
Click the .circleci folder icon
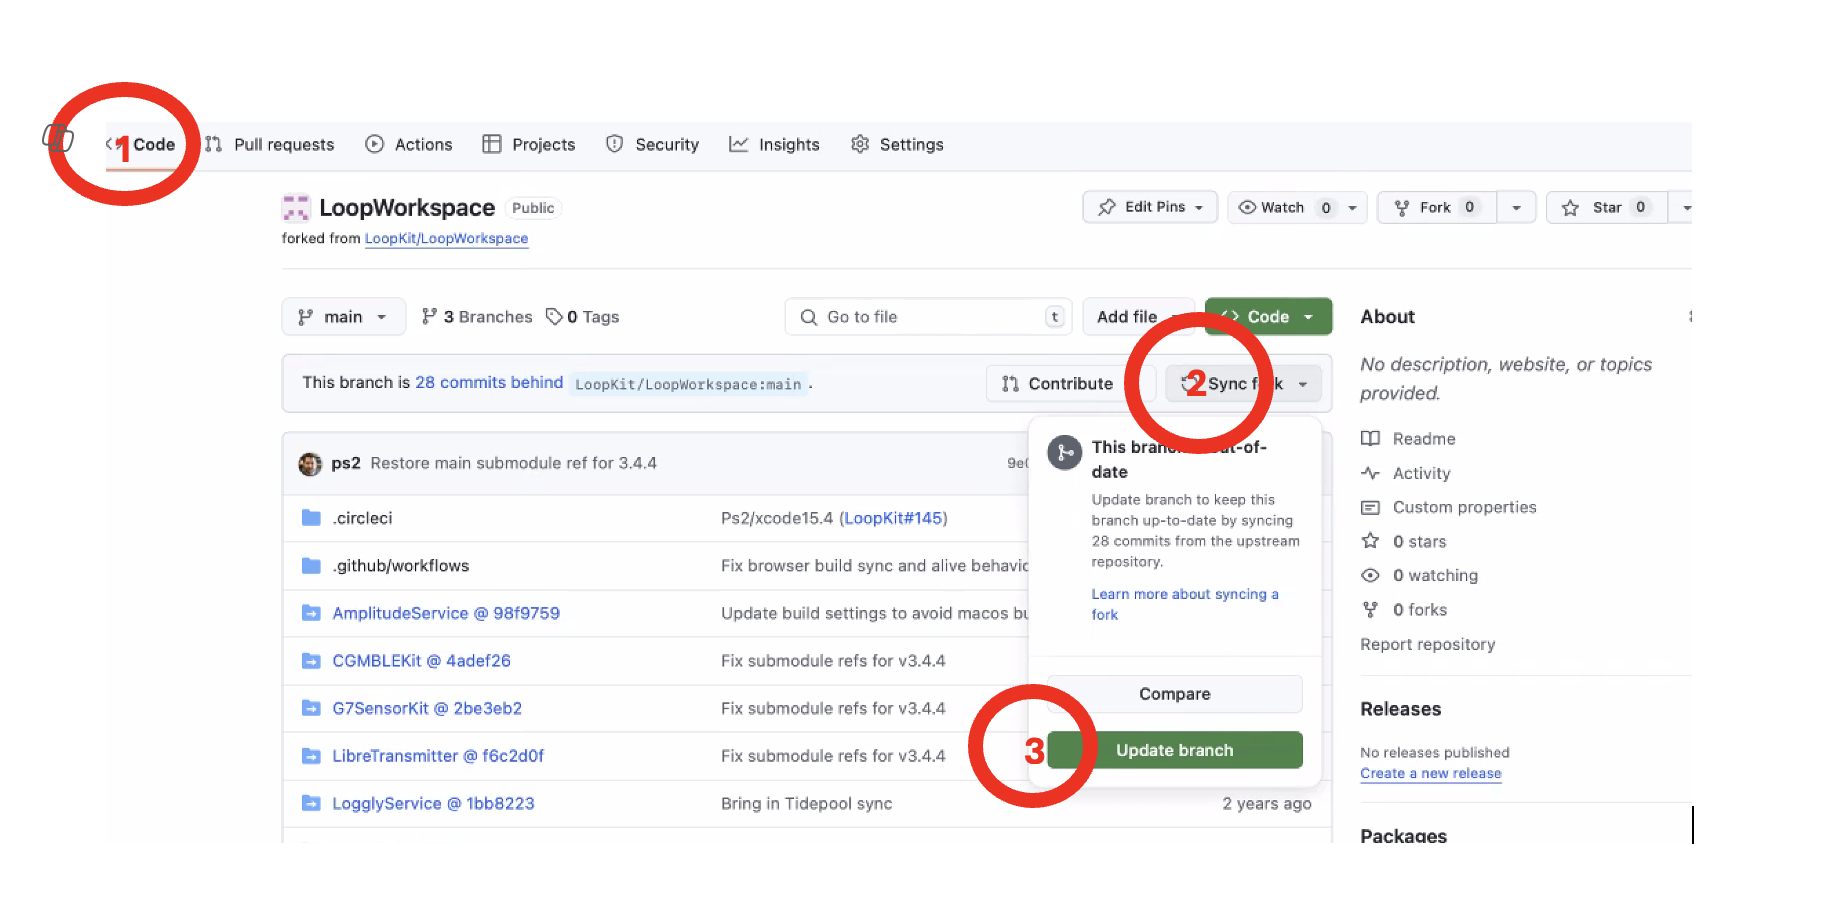pyautogui.click(x=311, y=518)
